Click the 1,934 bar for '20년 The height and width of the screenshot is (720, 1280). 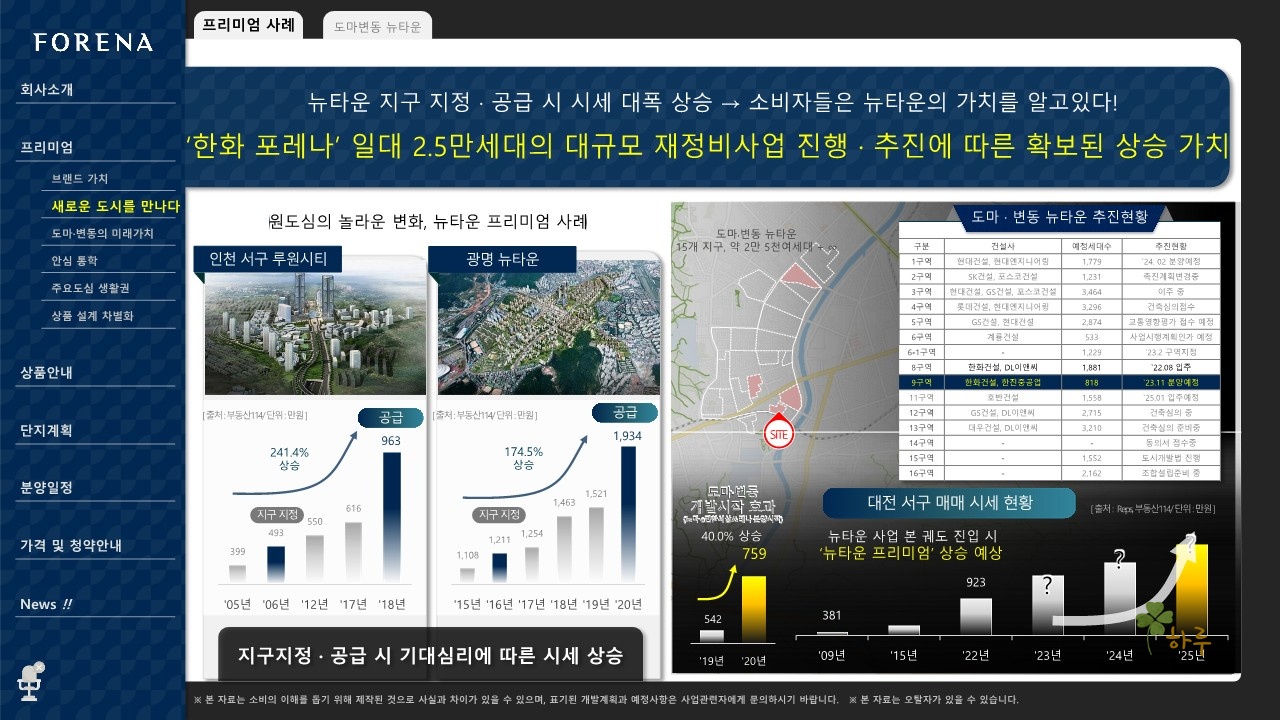(628, 513)
